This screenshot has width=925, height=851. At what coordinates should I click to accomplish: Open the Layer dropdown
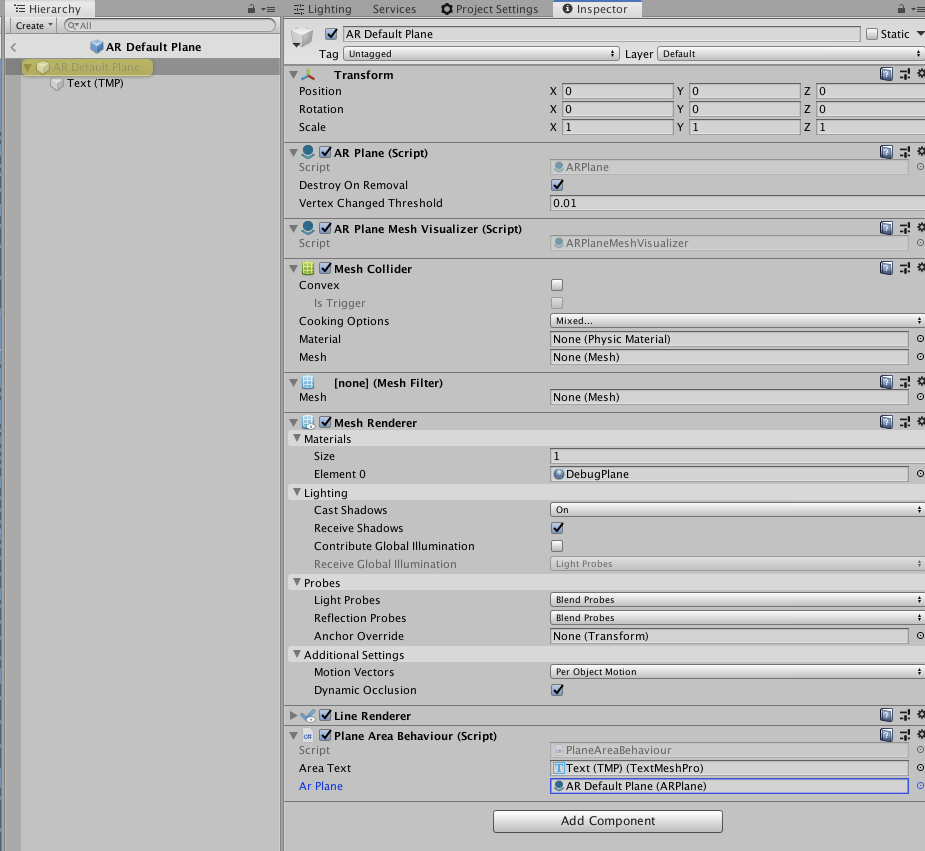[791, 54]
